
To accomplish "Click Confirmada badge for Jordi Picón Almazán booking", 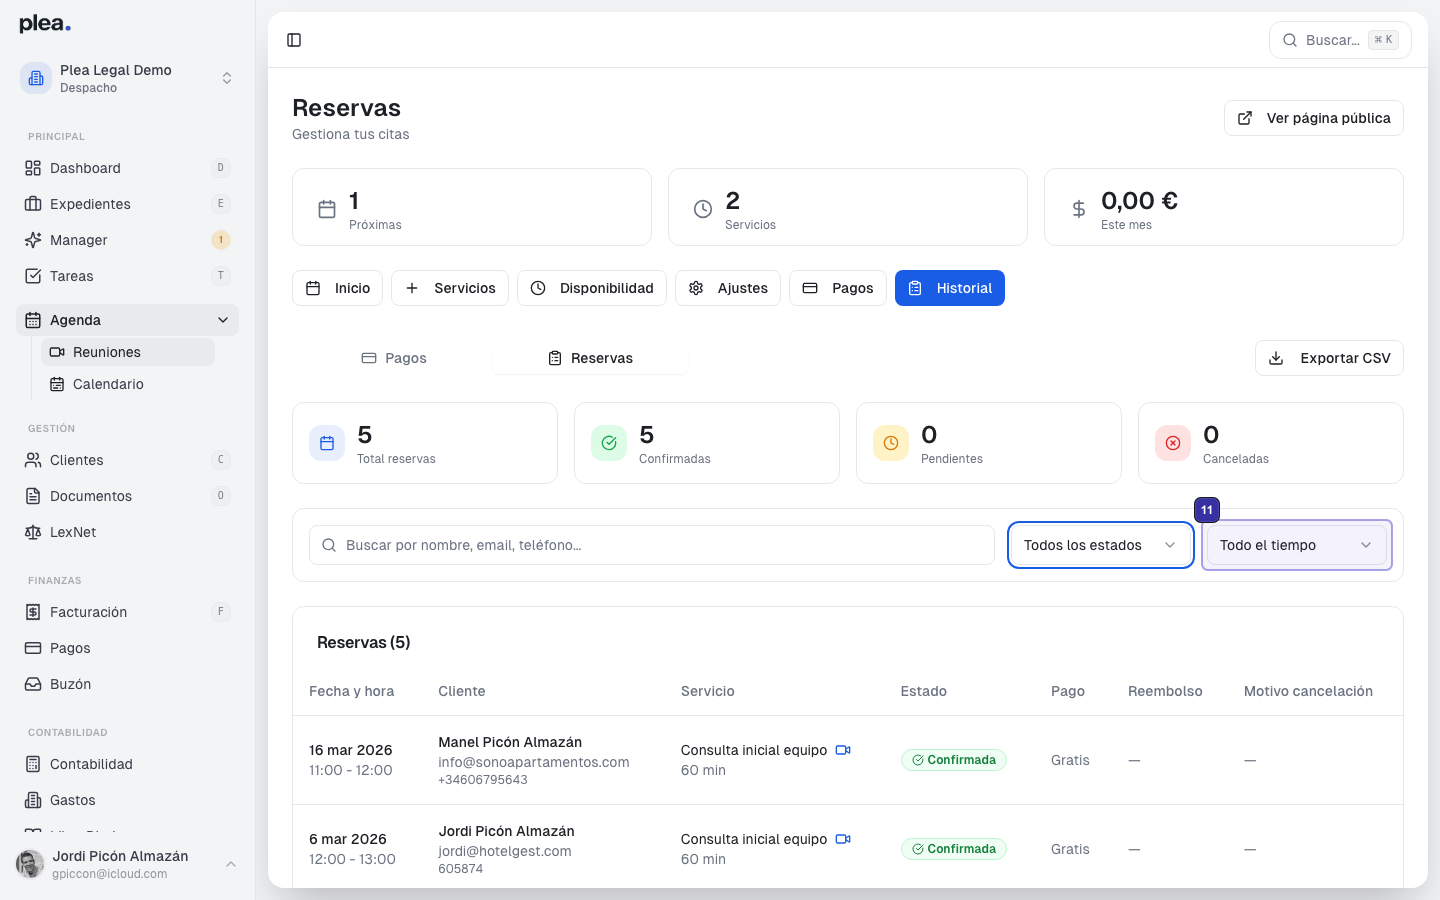I will pos(954,849).
